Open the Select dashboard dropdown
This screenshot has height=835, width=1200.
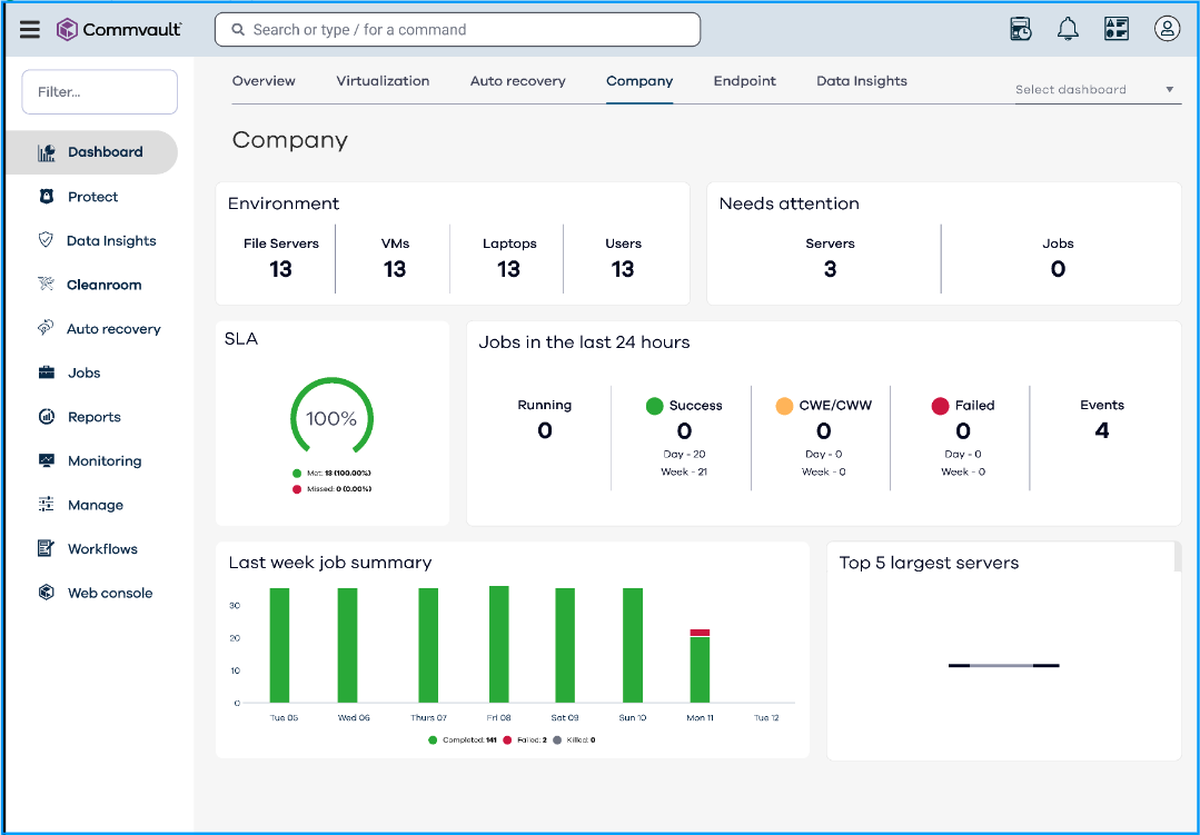click(x=1096, y=89)
